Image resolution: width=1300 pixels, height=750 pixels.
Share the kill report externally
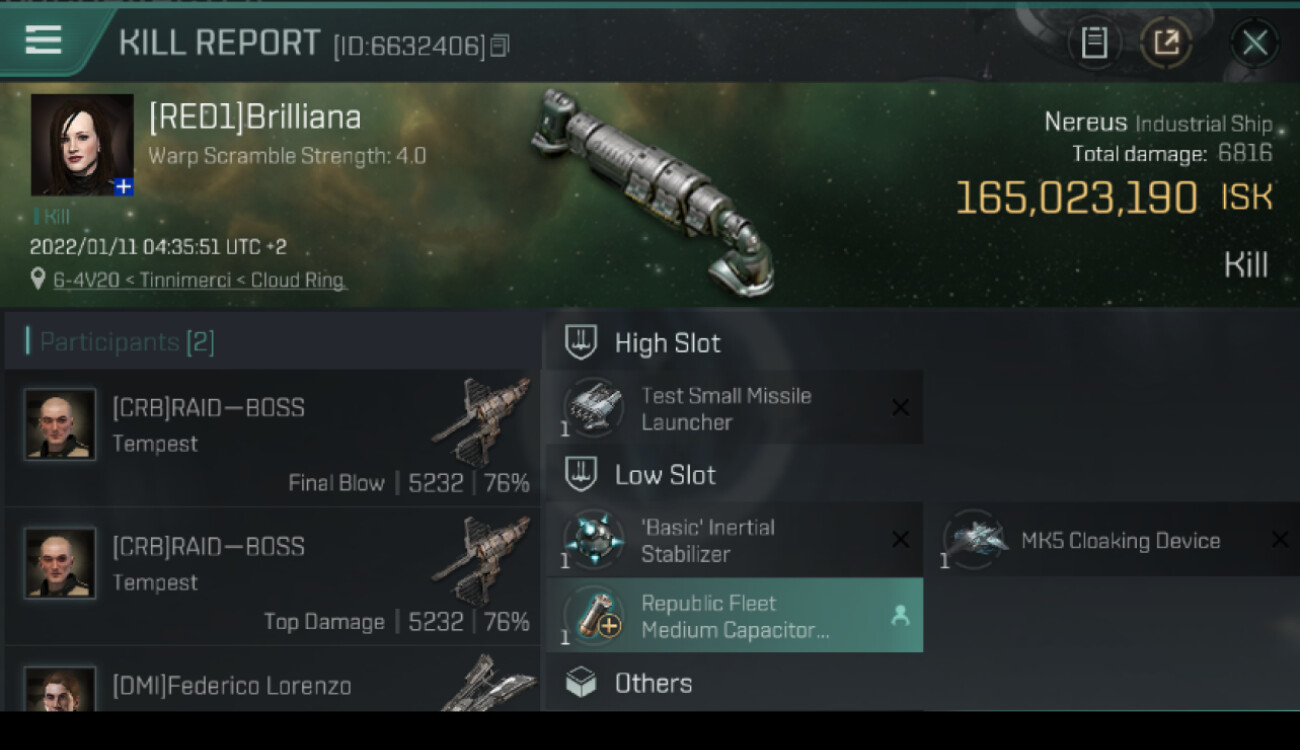coord(1166,43)
